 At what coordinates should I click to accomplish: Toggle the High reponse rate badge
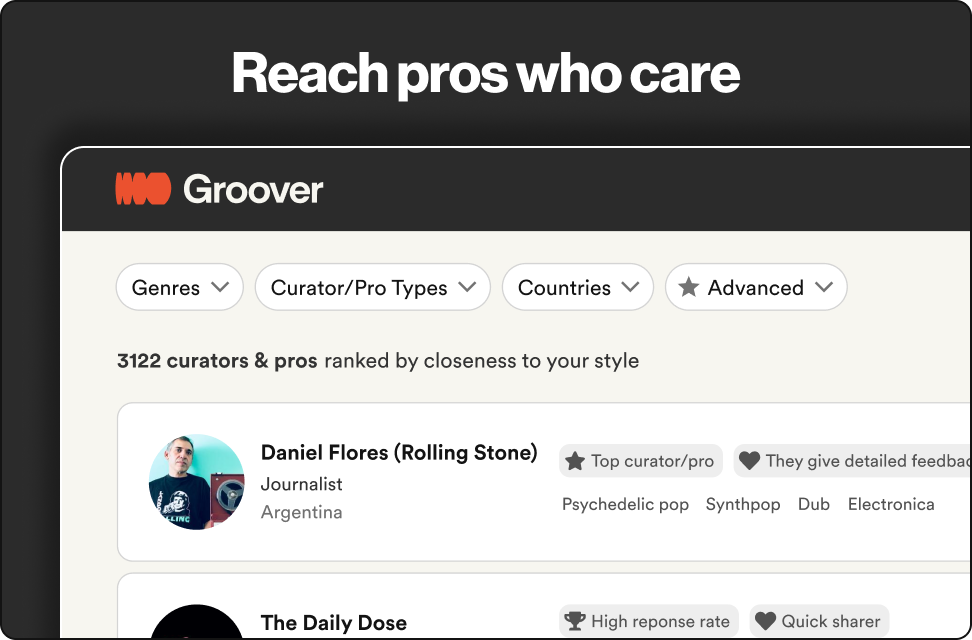(x=649, y=620)
